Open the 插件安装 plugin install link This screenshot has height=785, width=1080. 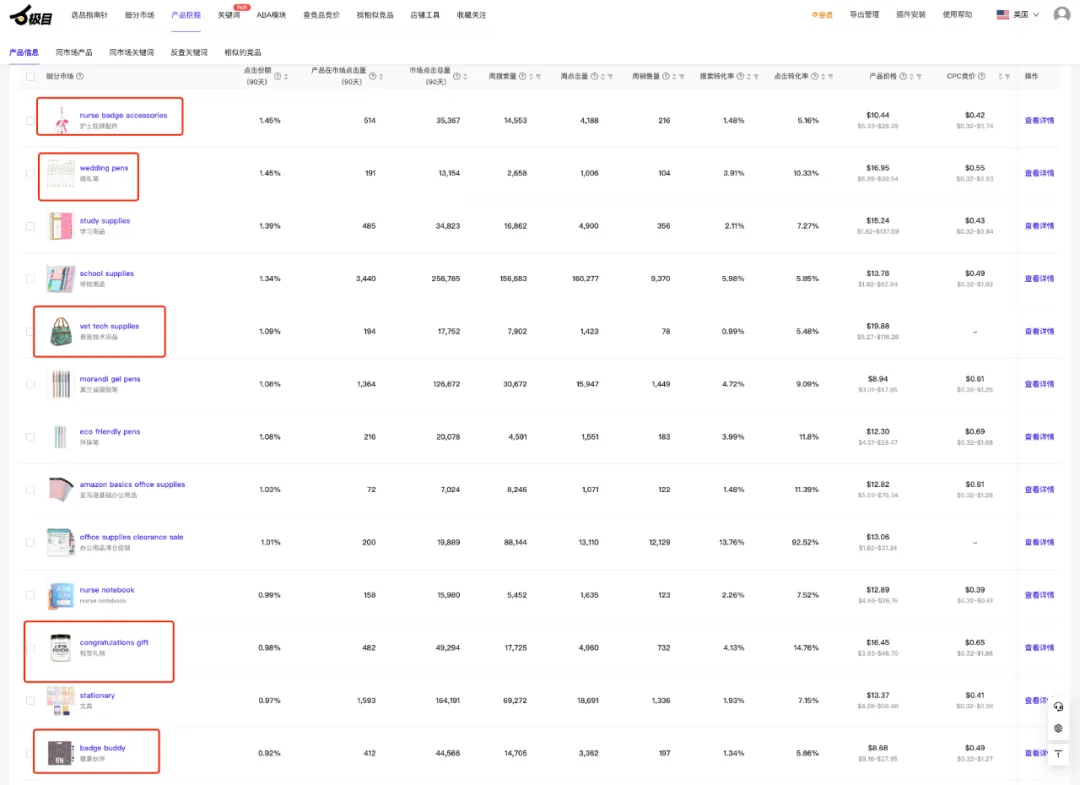(911, 14)
